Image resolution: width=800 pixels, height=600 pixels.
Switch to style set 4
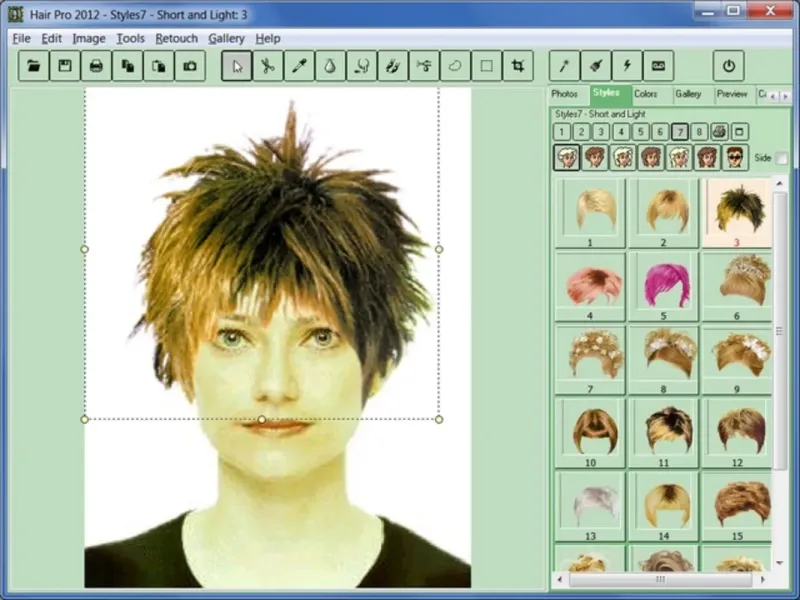pos(621,132)
